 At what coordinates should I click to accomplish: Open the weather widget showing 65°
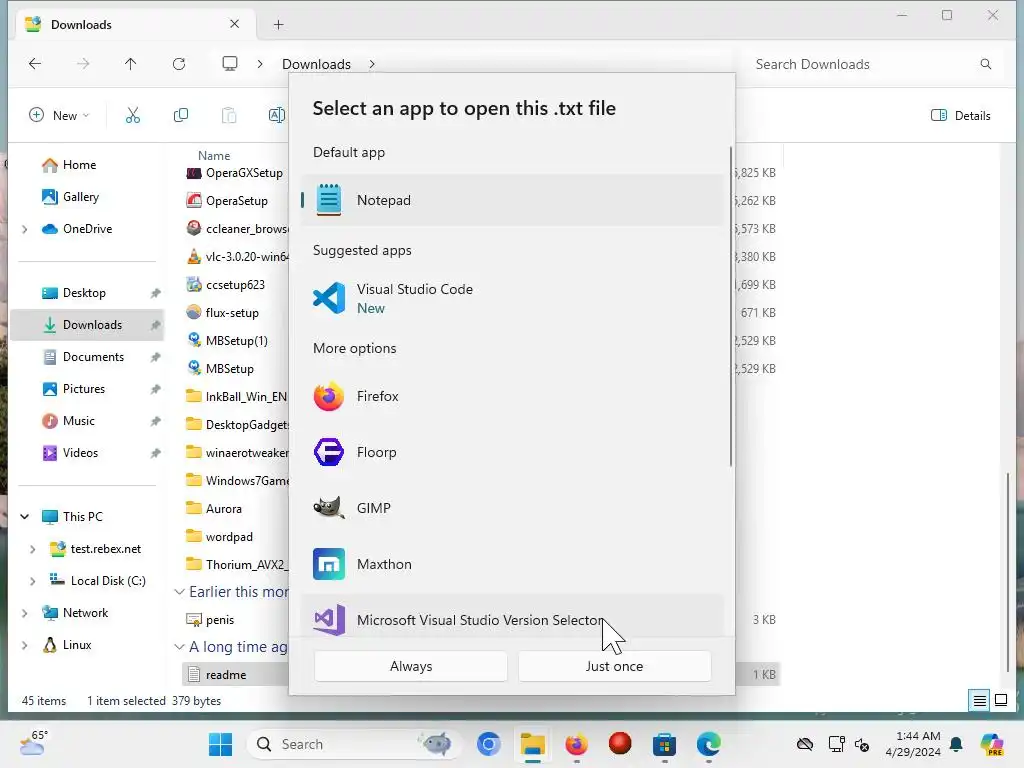point(33,744)
